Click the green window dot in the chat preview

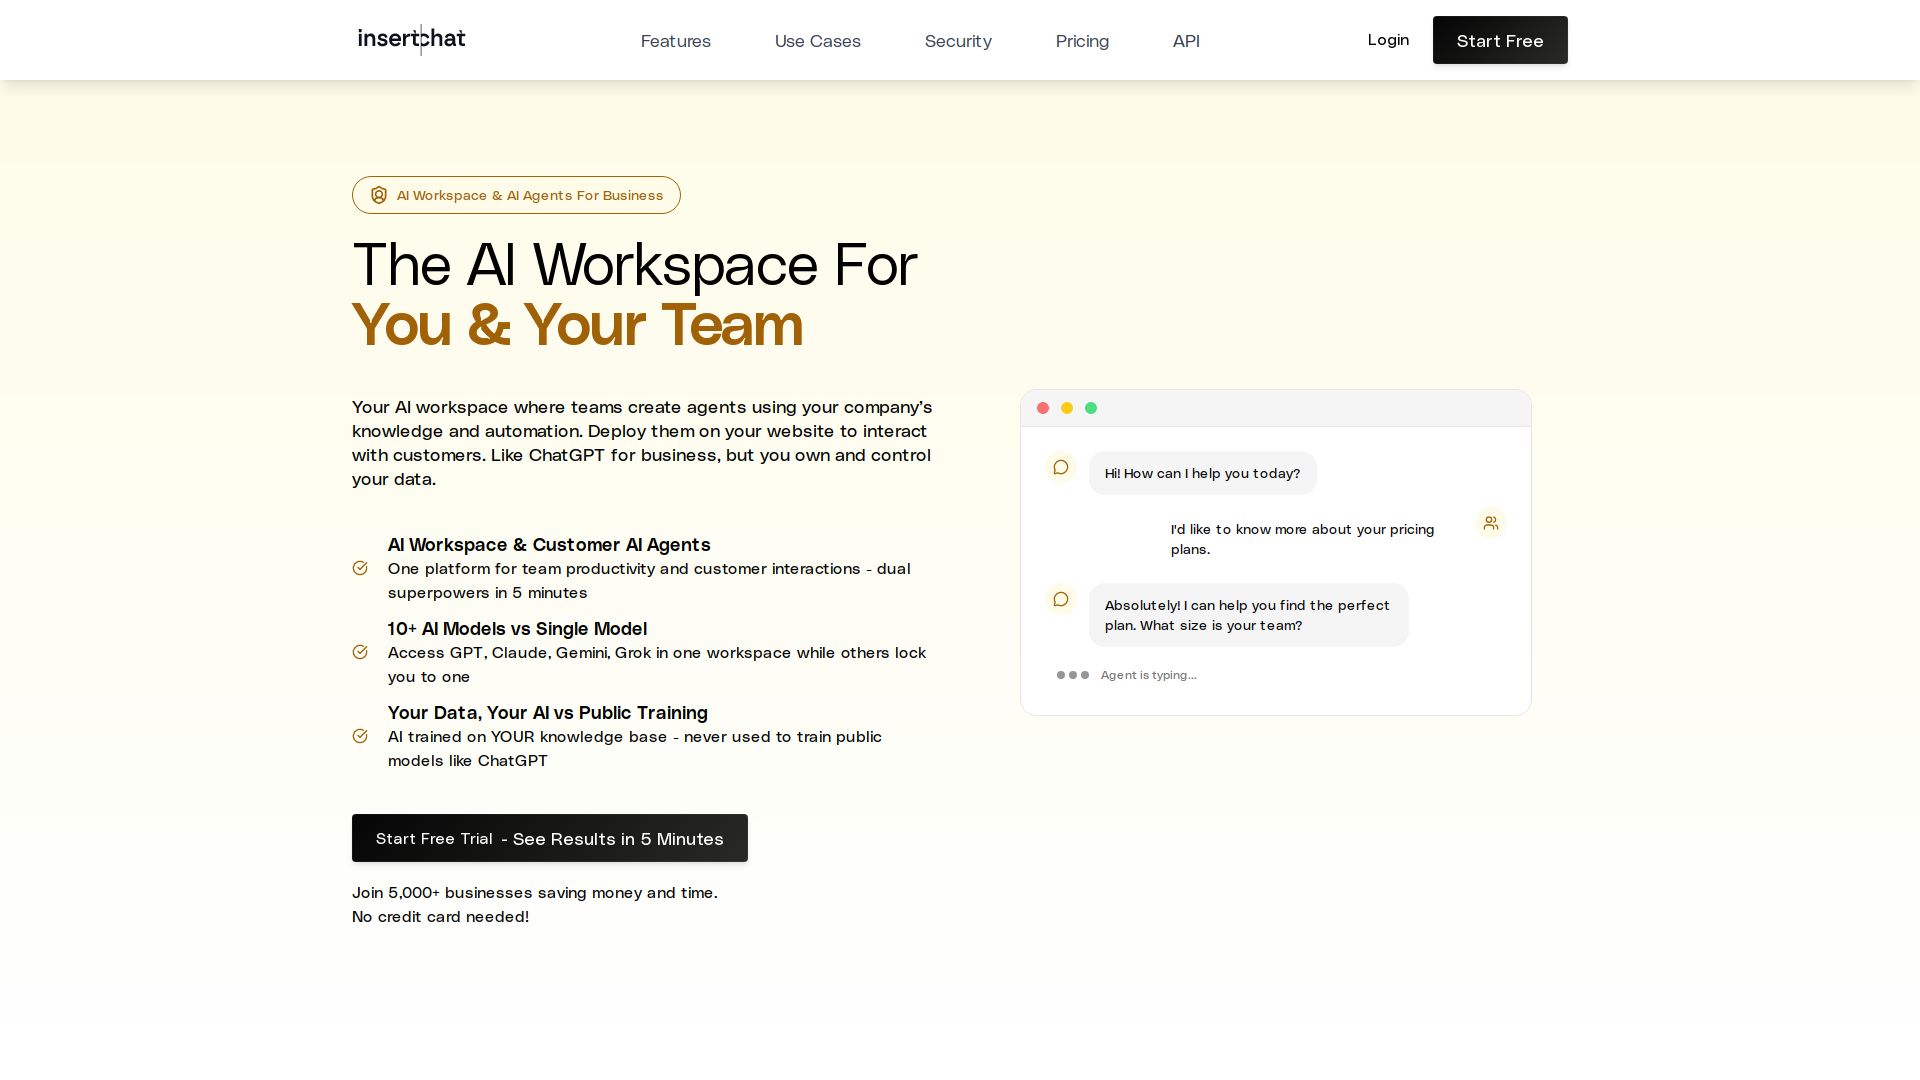pyautogui.click(x=1091, y=408)
